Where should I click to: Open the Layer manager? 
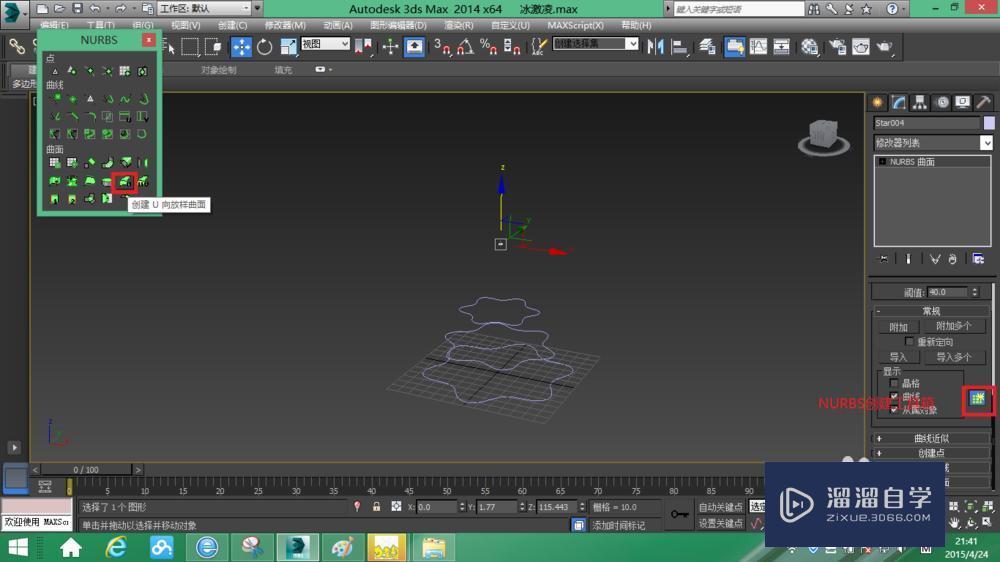click(x=707, y=47)
